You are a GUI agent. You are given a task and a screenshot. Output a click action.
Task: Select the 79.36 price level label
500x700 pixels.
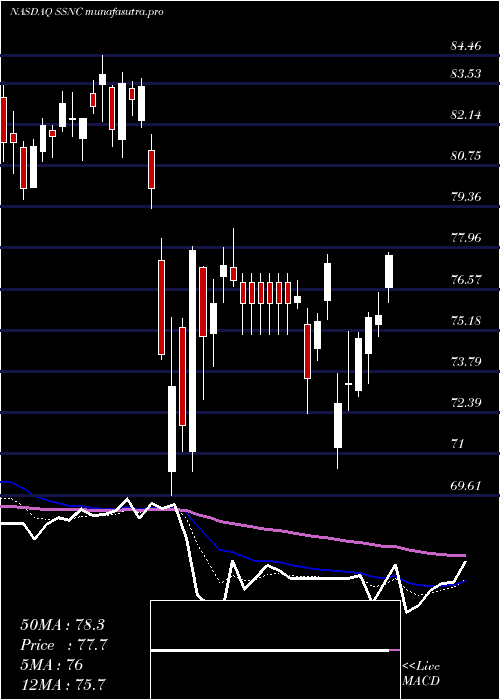(466, 197)
